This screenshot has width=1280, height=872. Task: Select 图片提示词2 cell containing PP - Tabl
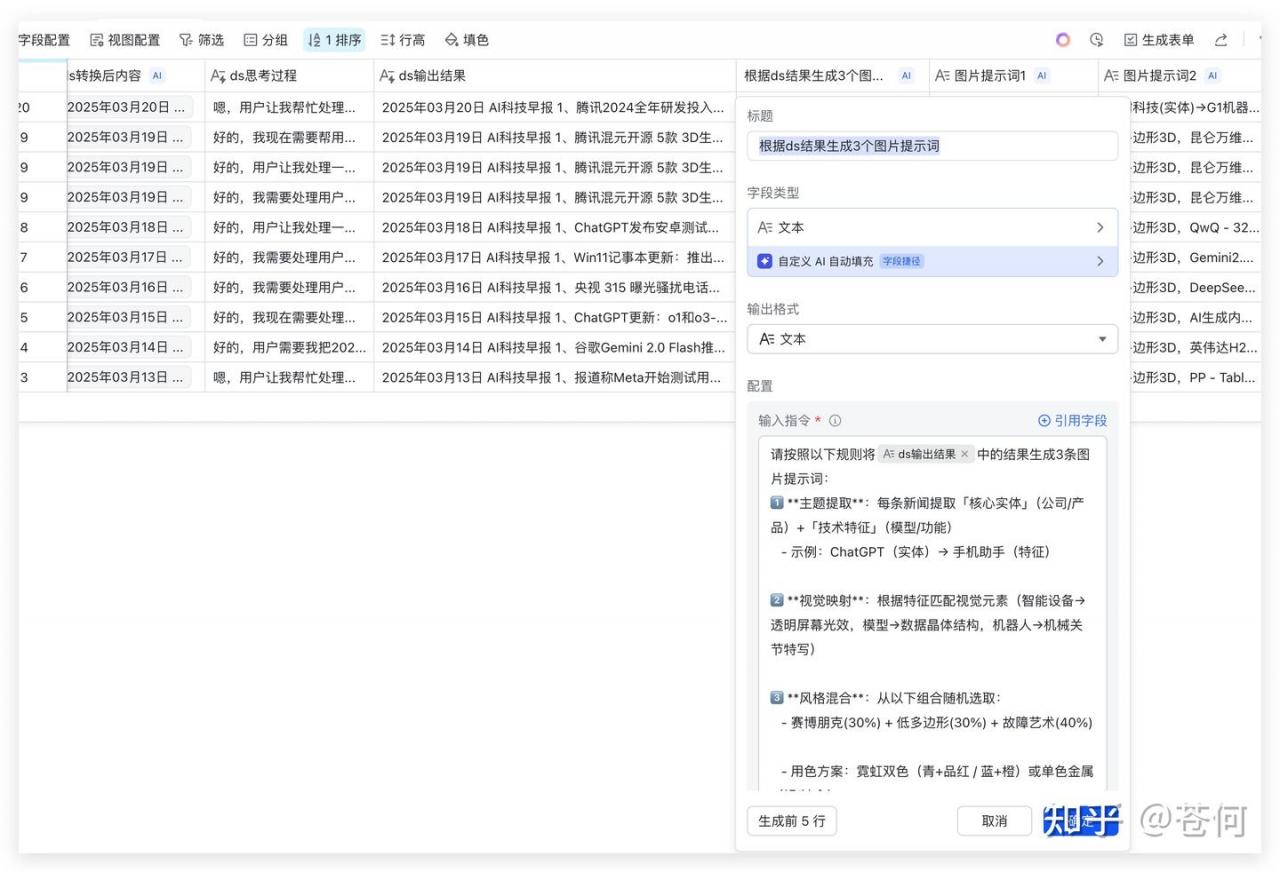(x=1195, y=377)
